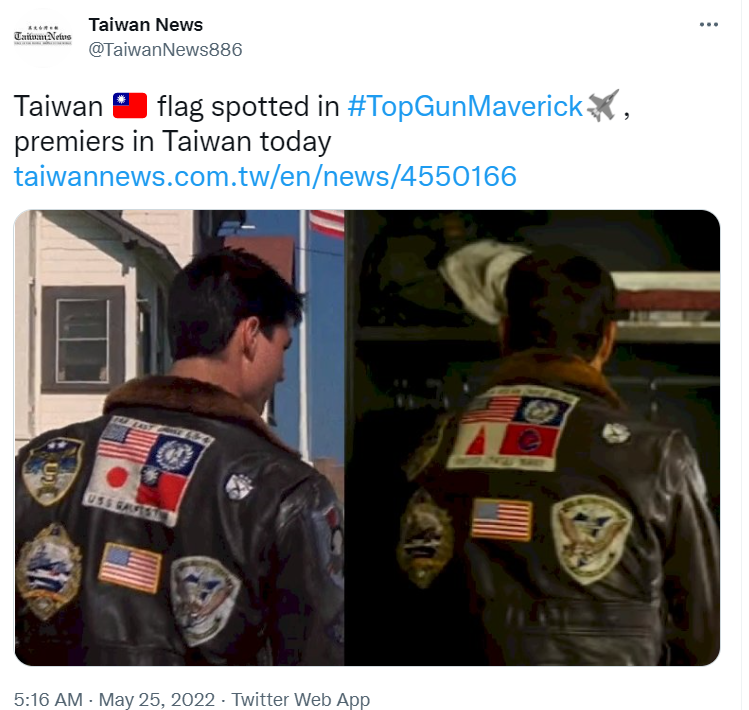This screenshot has height=710, width=749.
Task: Click the Taiwan News display name
Action: 146,25
